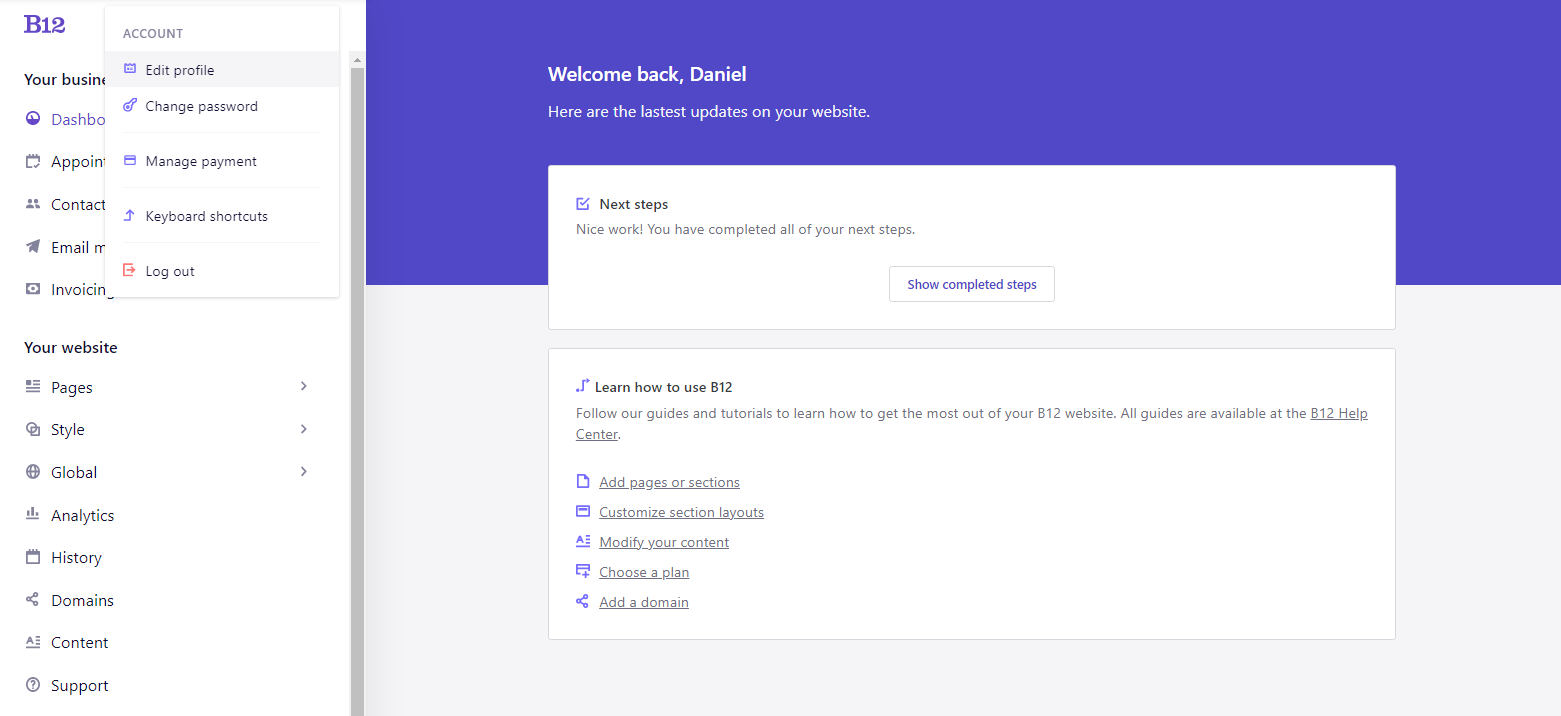
Task: Click the Analytics bar chart icon
Action: click(x=33, y=515)
